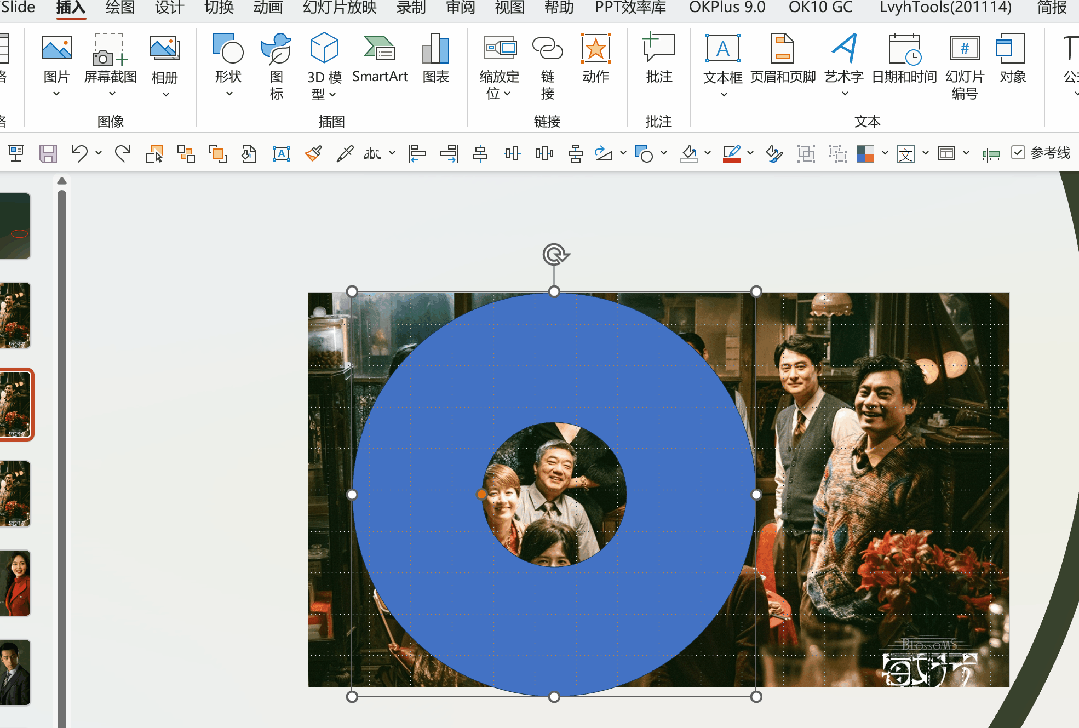Click the ungroup objects icon

point(837,153)
